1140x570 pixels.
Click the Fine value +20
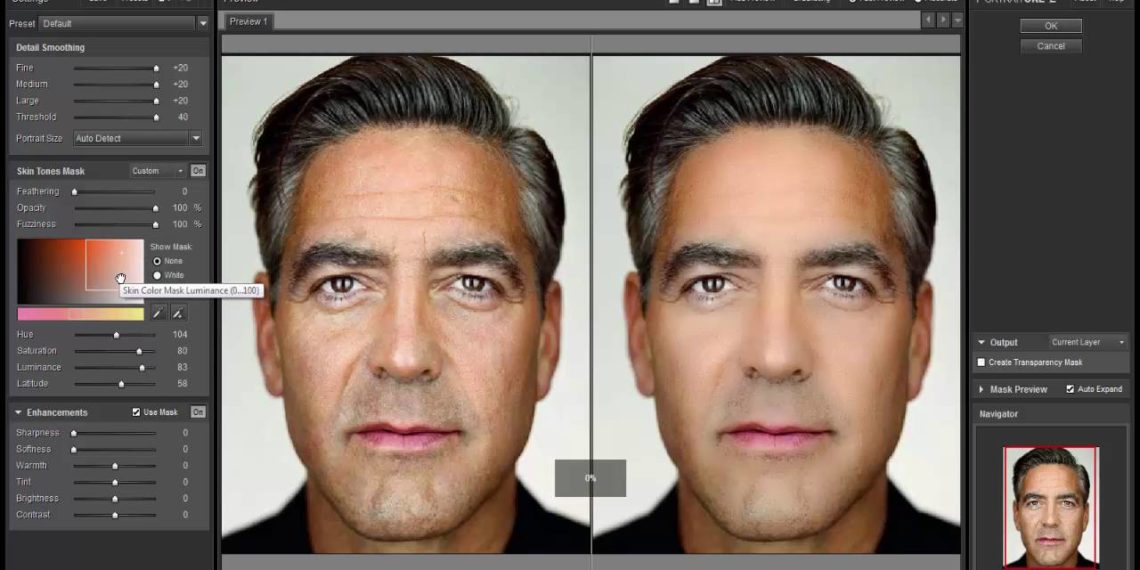(x=180, y=68)
